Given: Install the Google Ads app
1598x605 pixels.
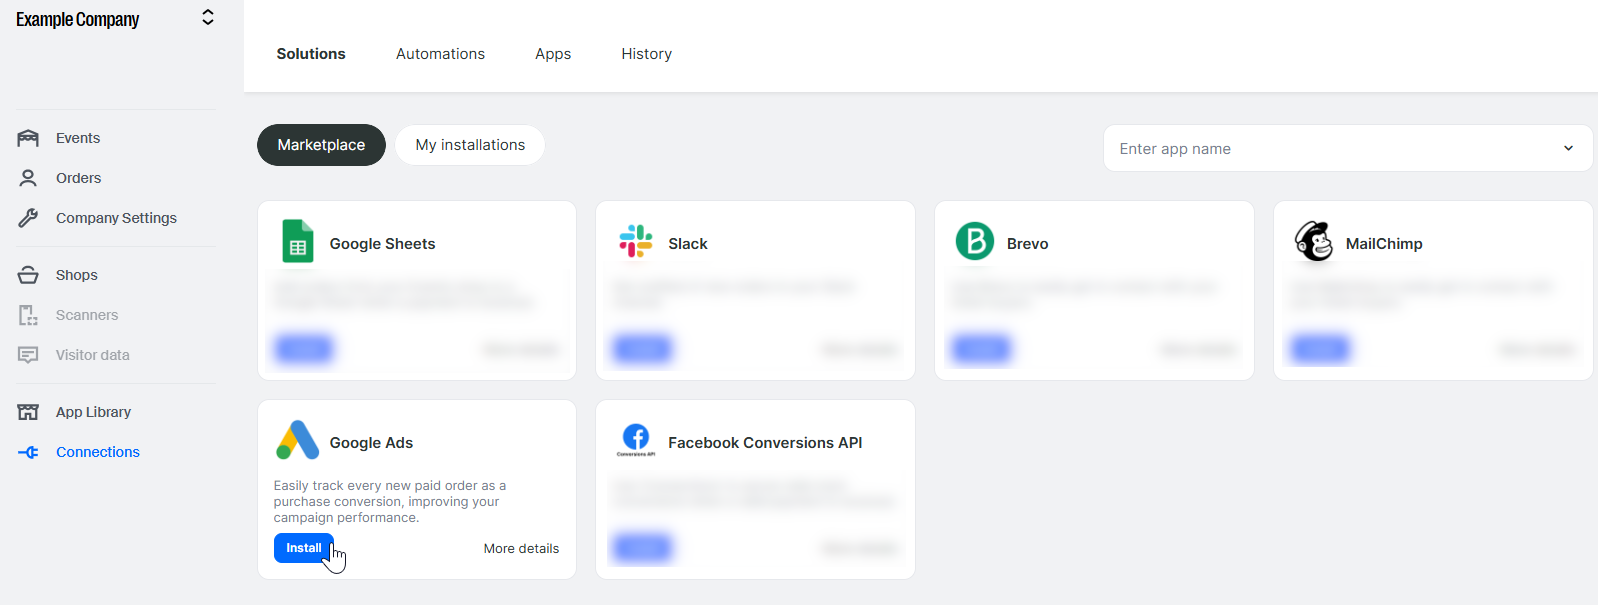Looking at the screenshot, I should point(304,548).
